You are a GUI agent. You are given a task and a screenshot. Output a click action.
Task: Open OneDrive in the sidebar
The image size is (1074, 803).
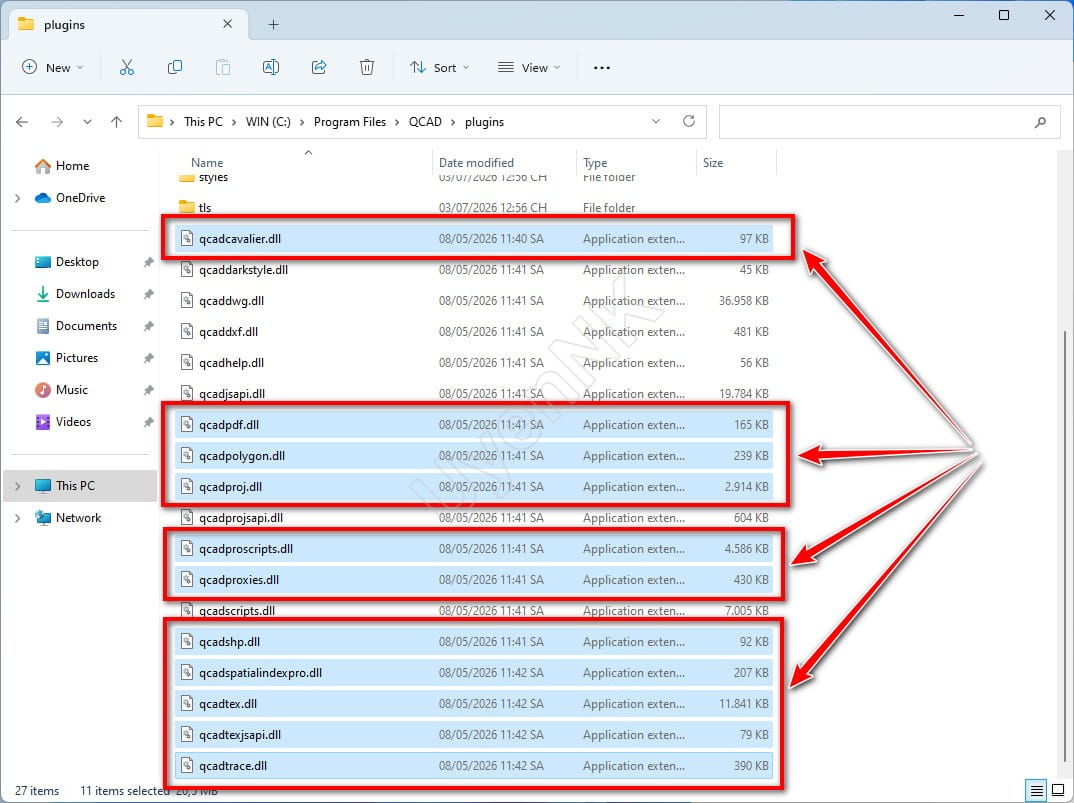coord(70,198)
